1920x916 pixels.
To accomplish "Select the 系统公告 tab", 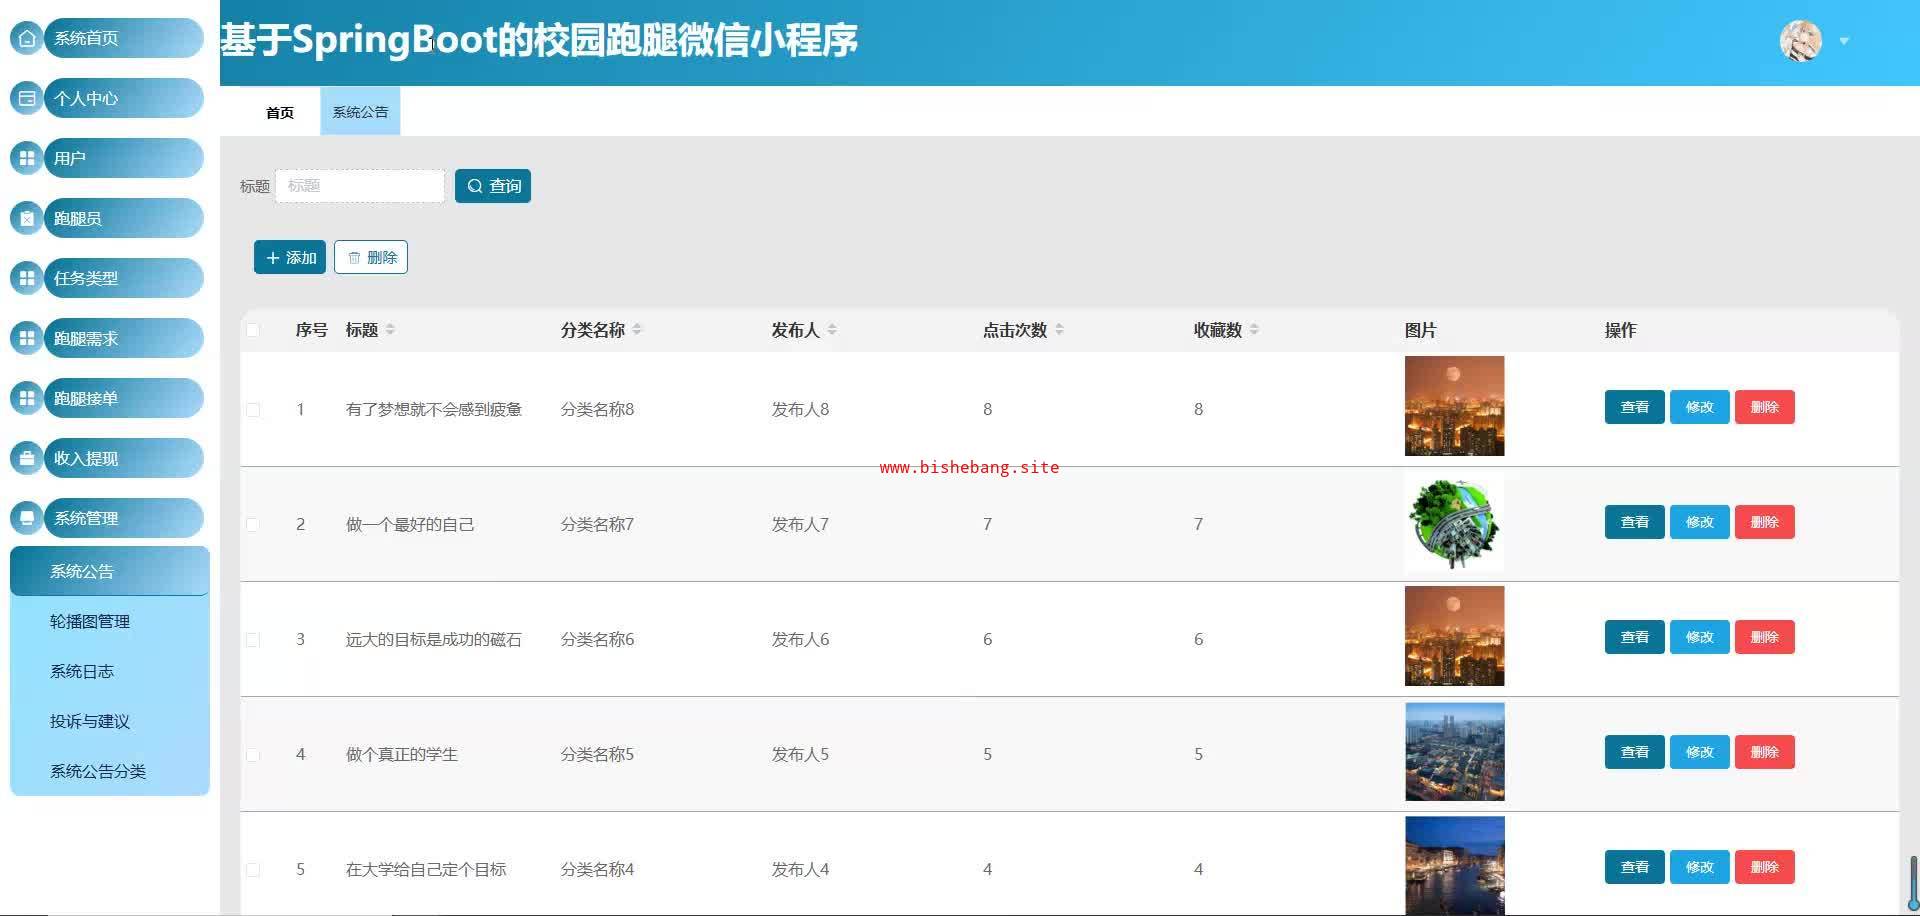I will (360, 112).
